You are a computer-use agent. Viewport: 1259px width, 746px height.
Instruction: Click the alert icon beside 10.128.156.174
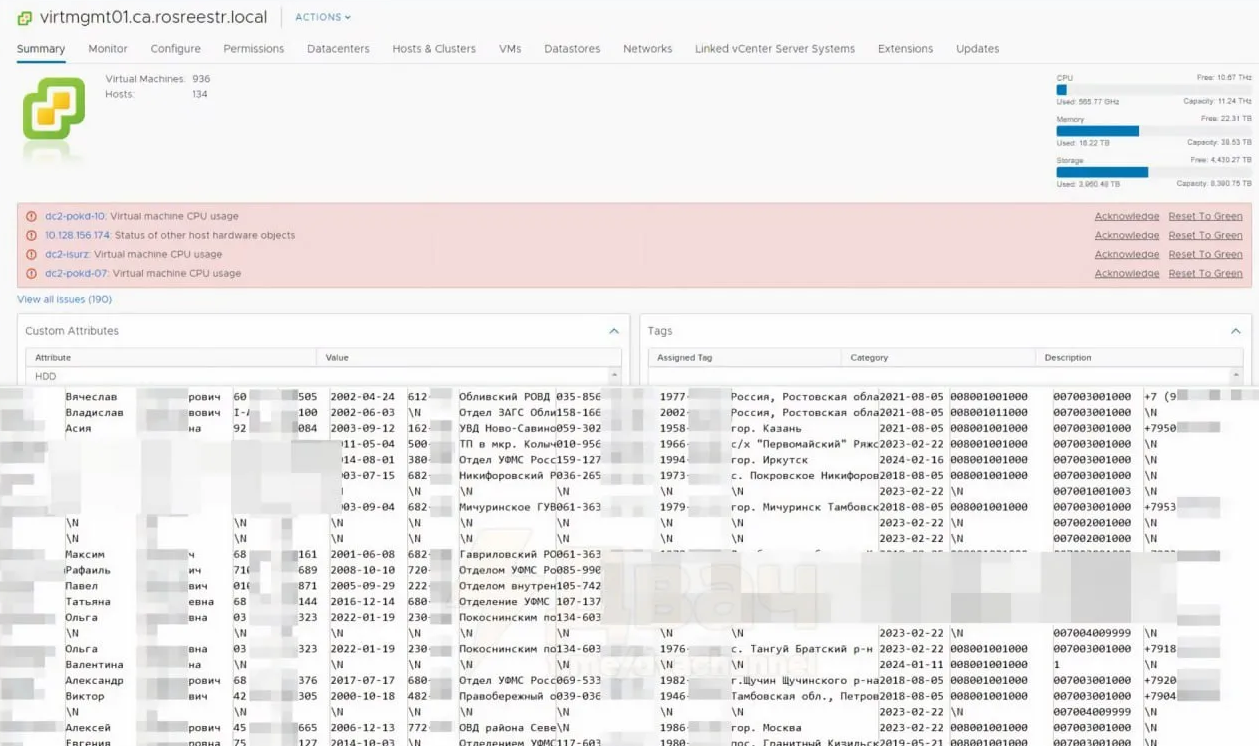click(31, 235)
